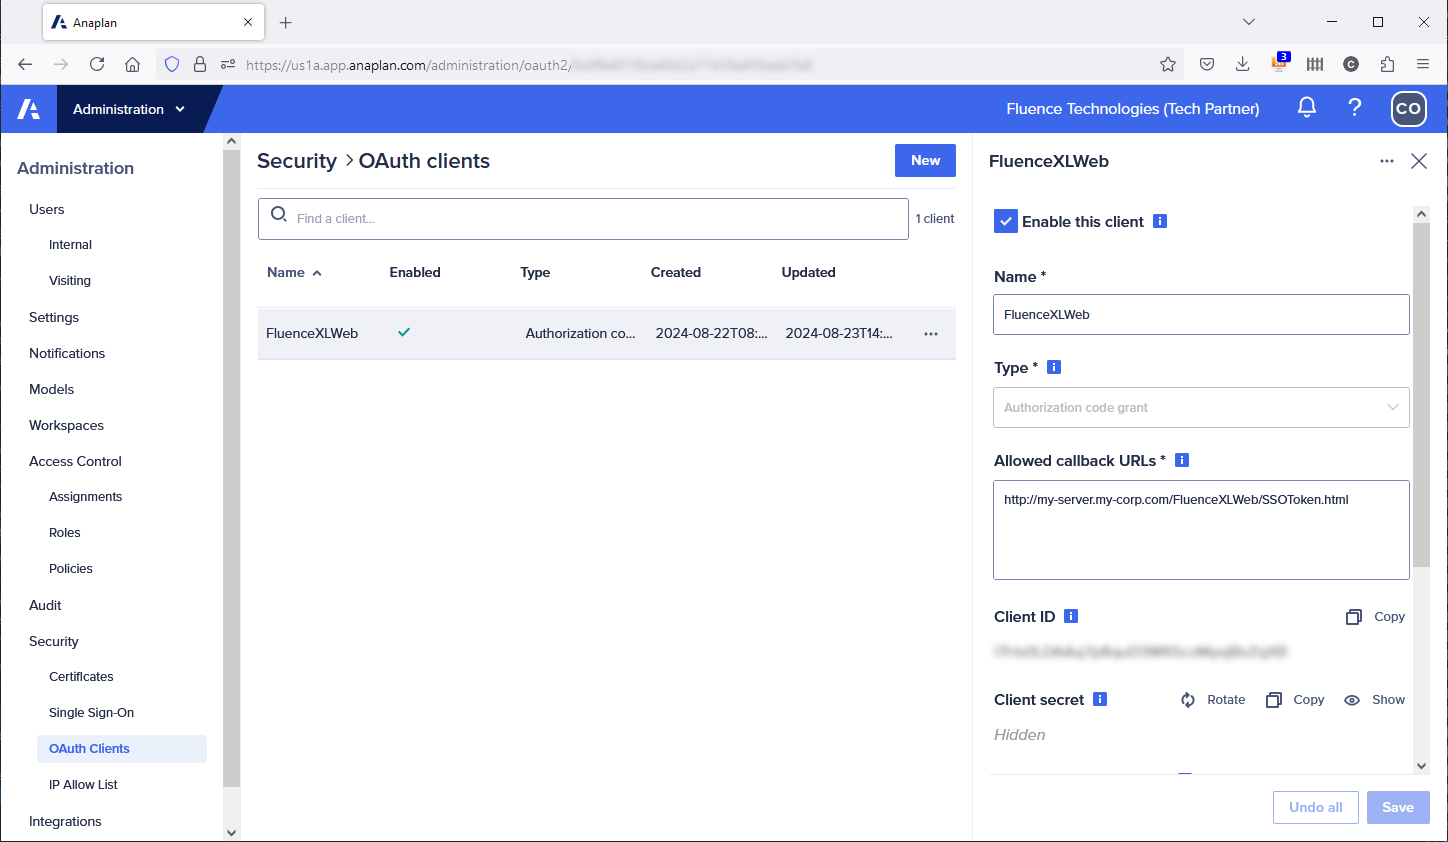Viewport: 1448px width, 842px height.
Task: Open the browser extensions puzzle icon
Action: point(1387,64)
